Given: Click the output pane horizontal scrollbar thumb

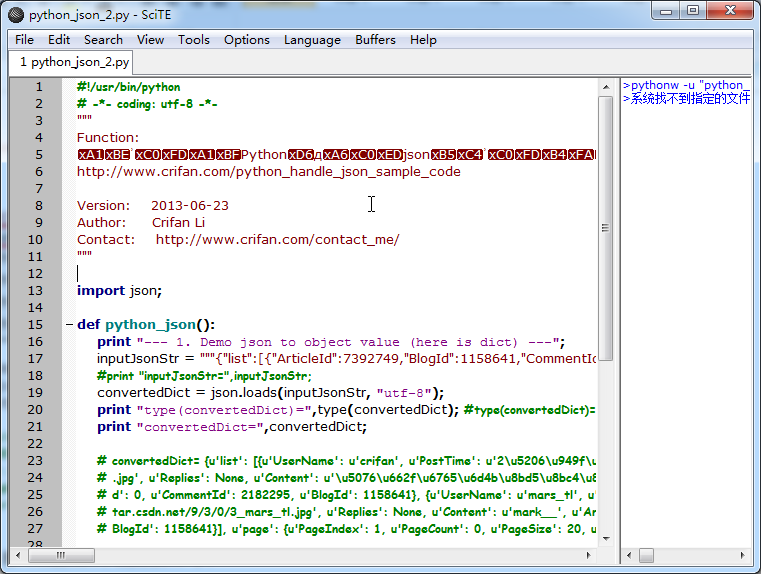Looking at the screenshot, I should tap(646, 555).
